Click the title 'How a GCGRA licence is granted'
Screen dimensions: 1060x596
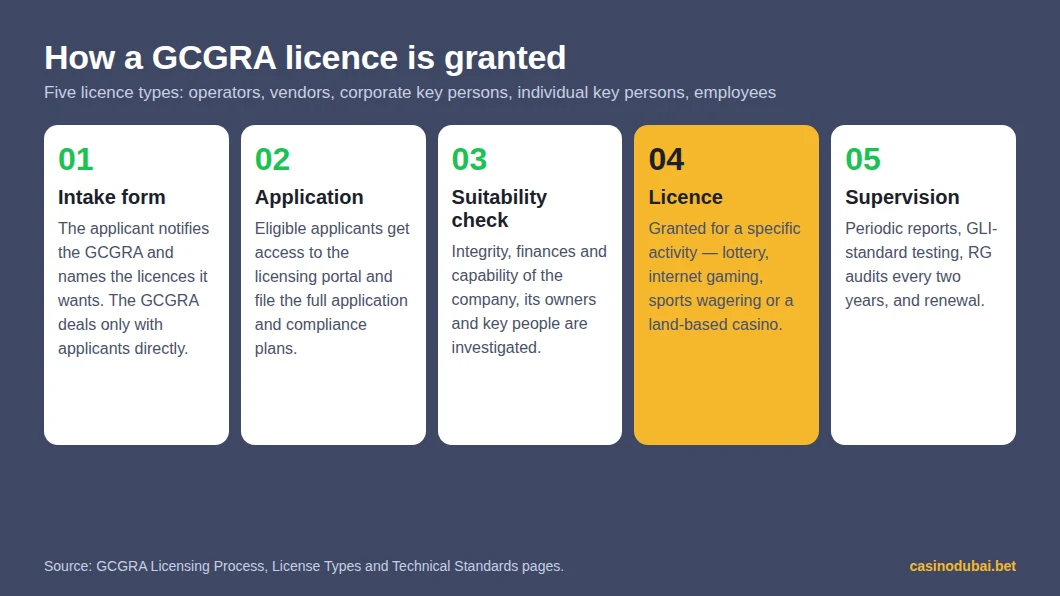pyautogui.click(x=305, y=57)
